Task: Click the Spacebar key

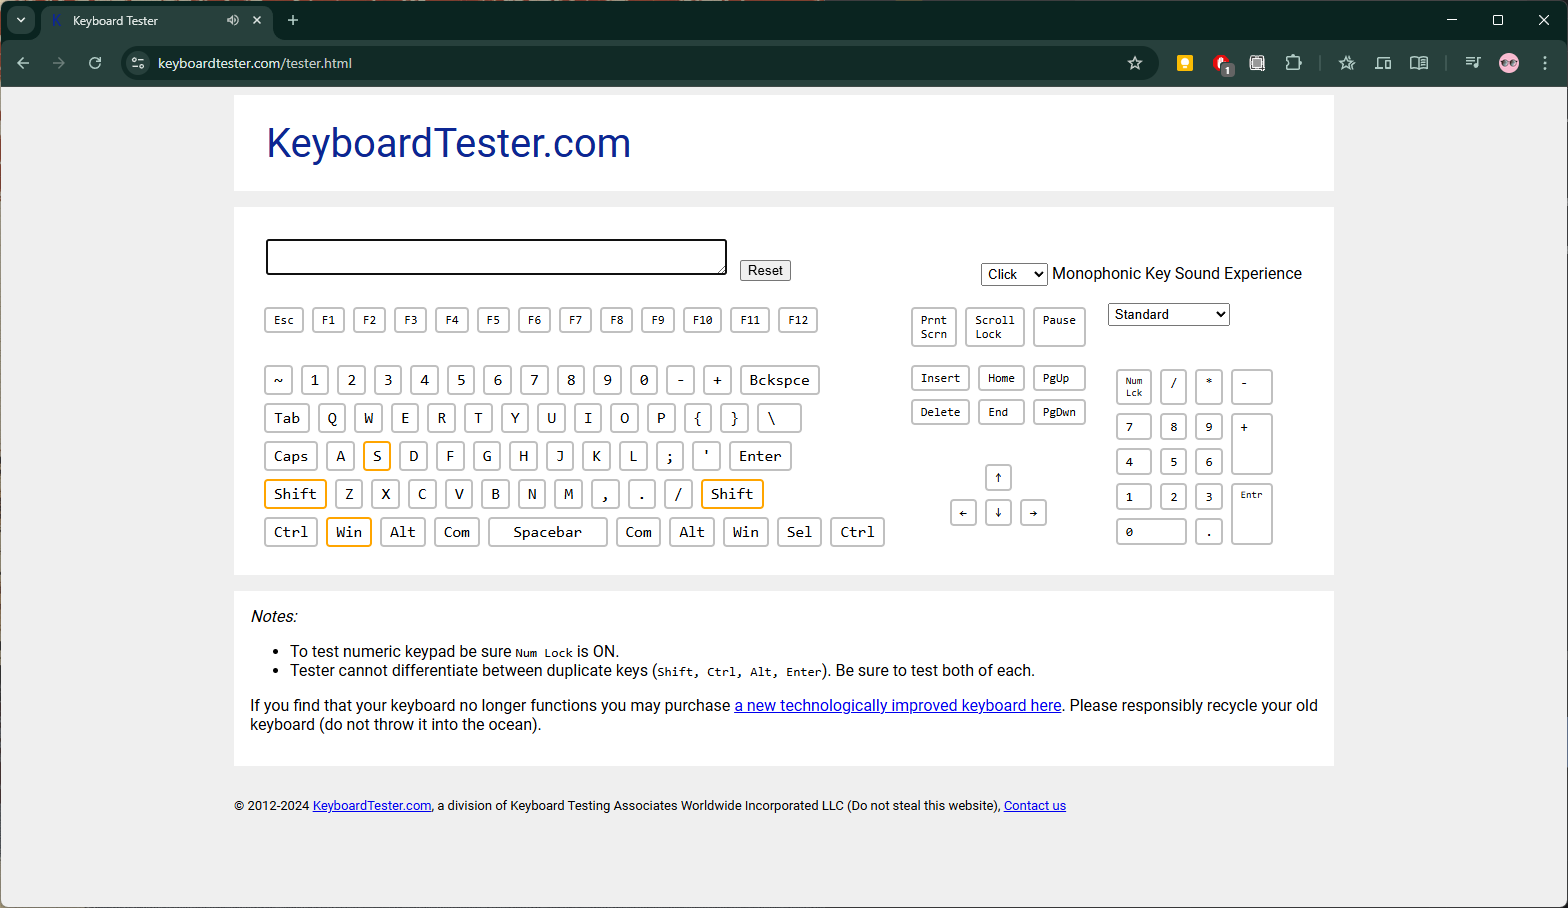Action: click(x=548, y=532)
